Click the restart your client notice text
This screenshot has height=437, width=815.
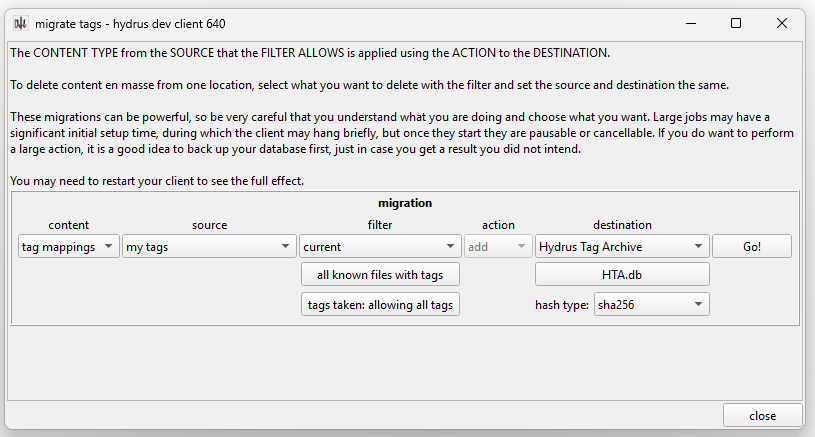[x=156, y=181]
